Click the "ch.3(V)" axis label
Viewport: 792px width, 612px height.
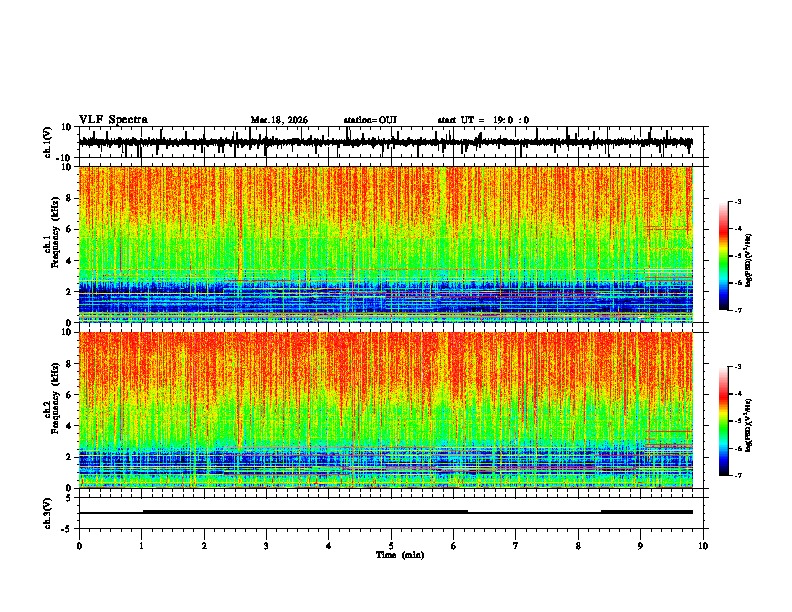point(48,514)
